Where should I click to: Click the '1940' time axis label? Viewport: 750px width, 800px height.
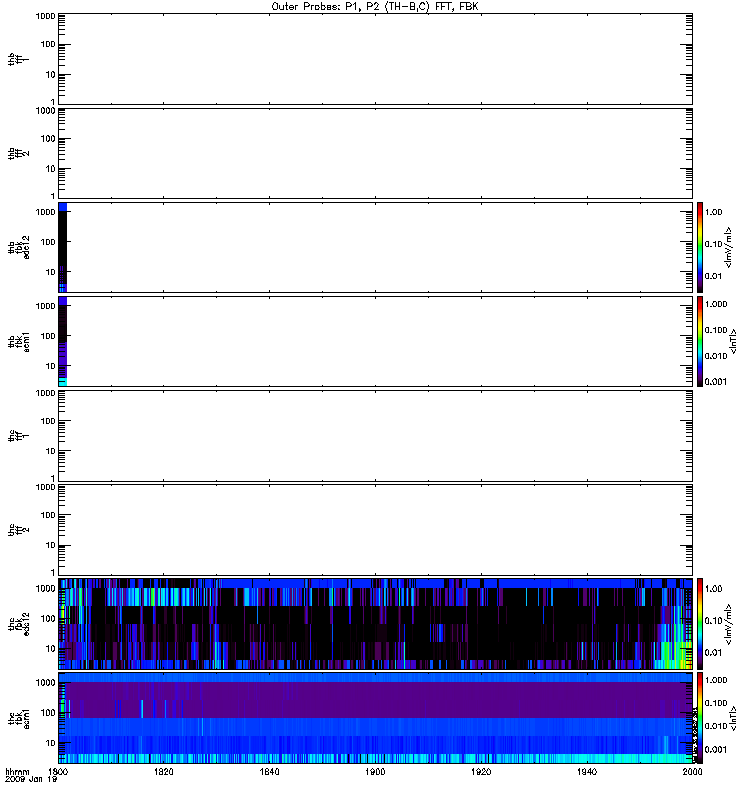click(587, 771)
